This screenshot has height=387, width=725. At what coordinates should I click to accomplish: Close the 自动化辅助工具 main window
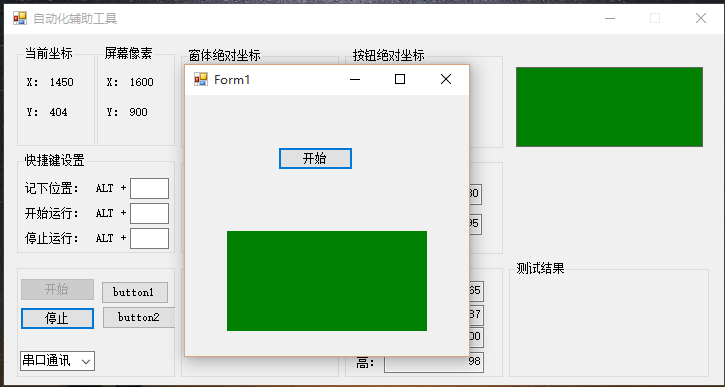(701, 18)
